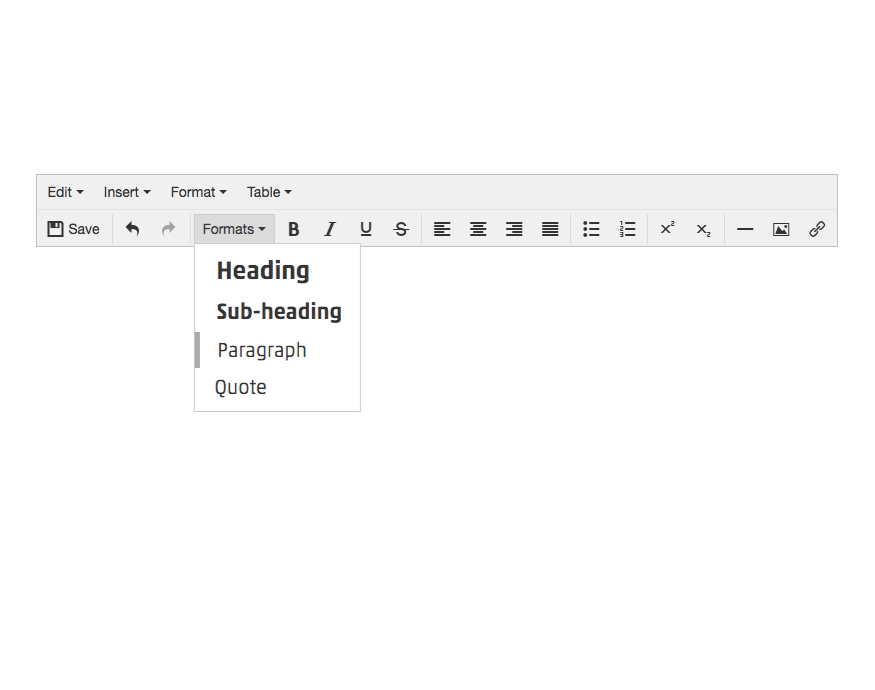Justify the text

550,229
